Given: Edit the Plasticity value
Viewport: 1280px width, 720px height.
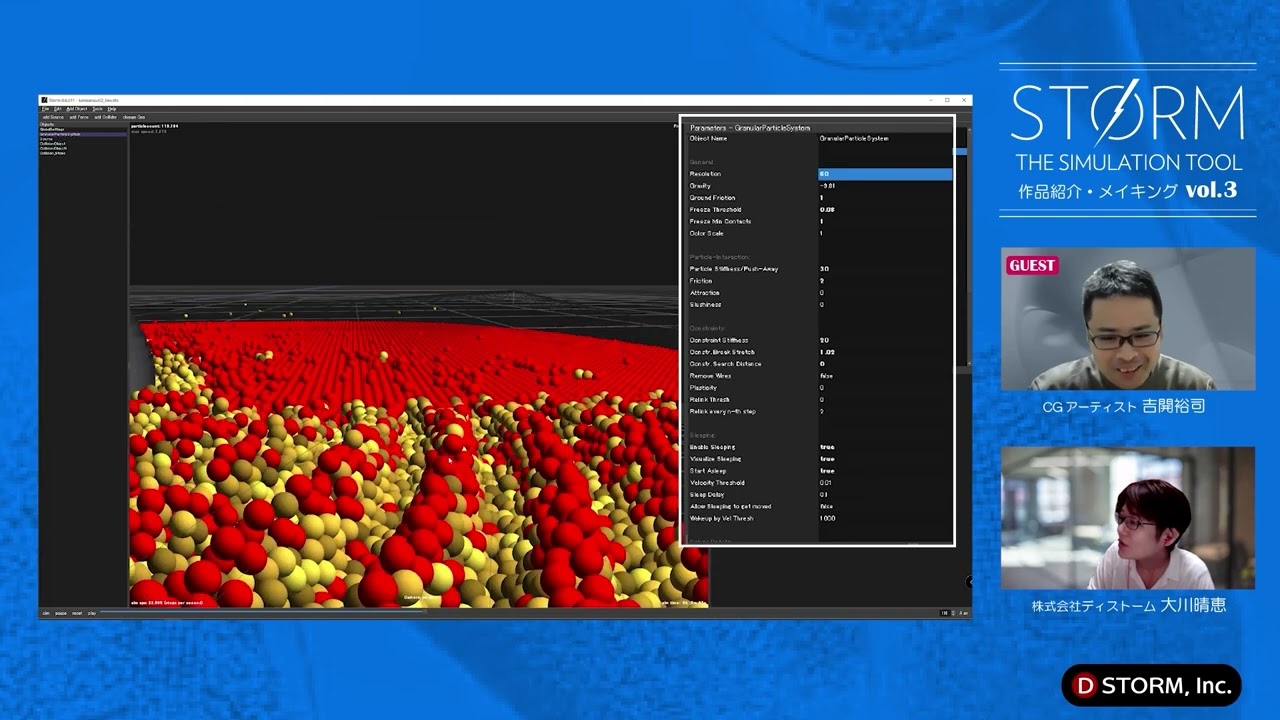Looking at the screenshot, I should [884, 388].
